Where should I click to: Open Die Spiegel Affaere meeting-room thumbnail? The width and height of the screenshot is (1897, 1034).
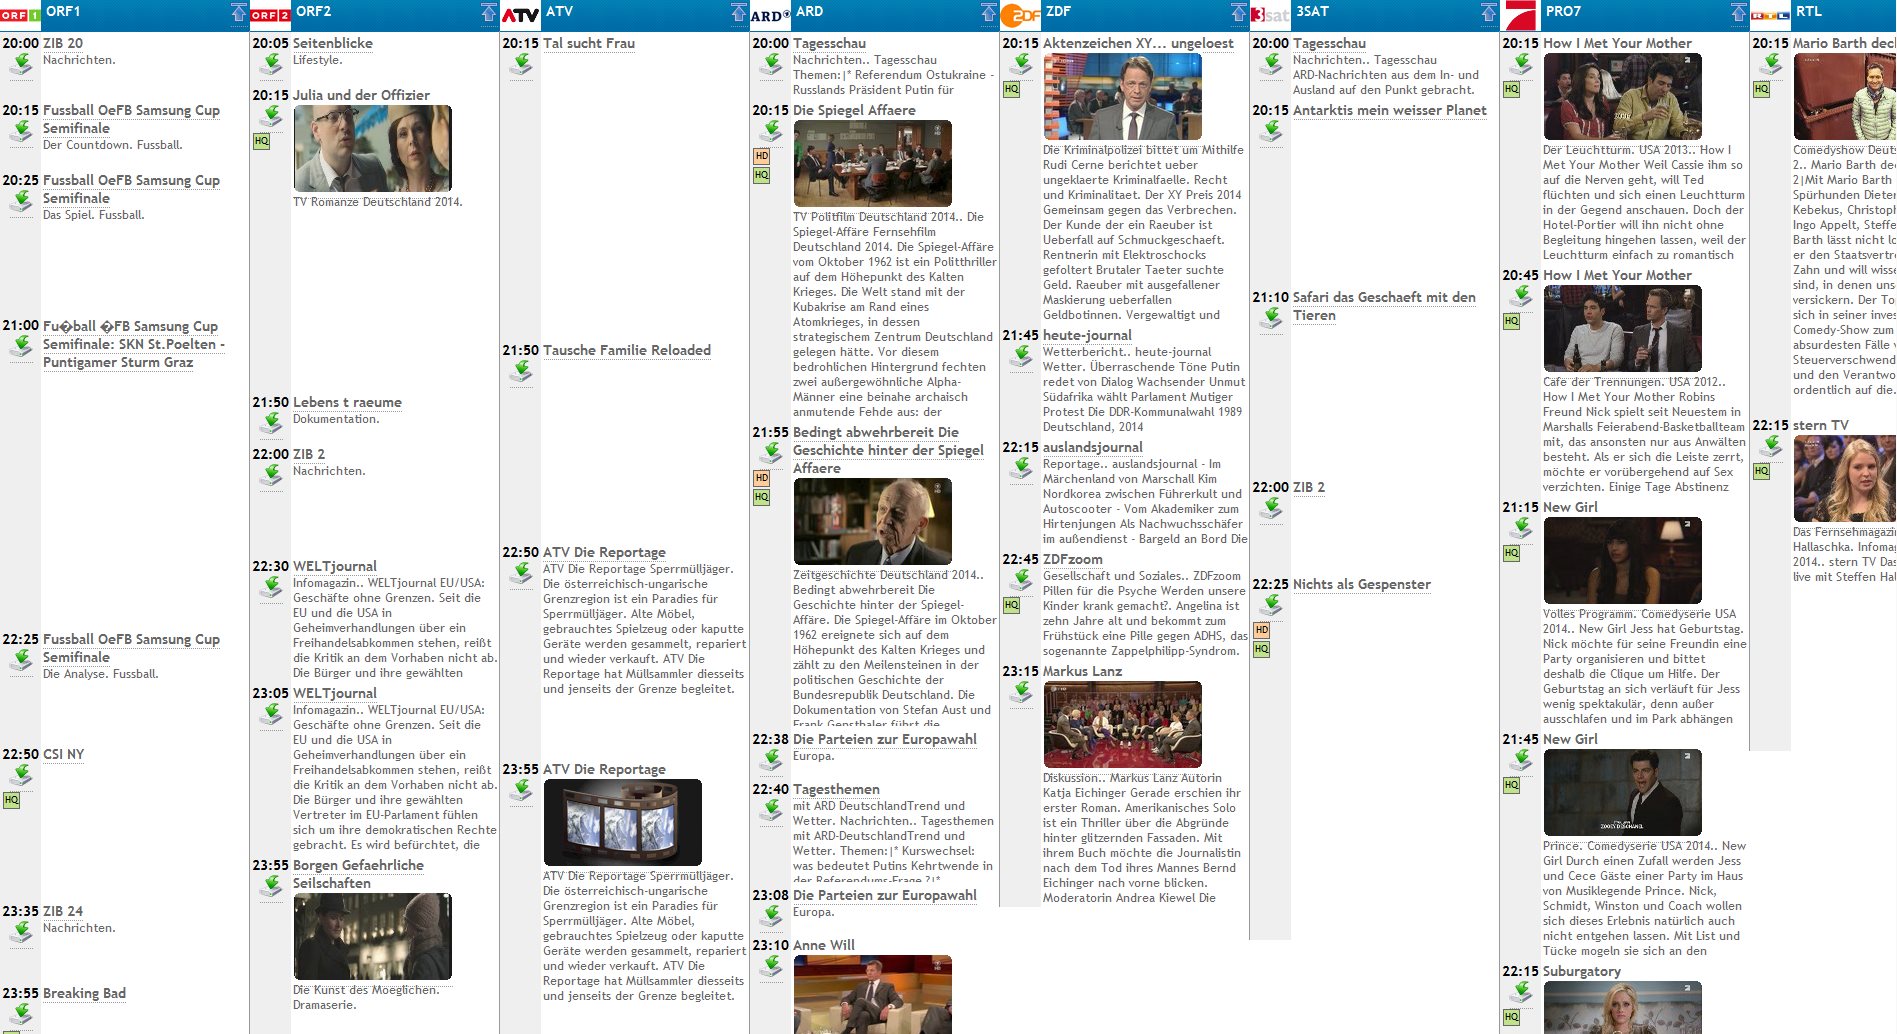click(873, 163)
